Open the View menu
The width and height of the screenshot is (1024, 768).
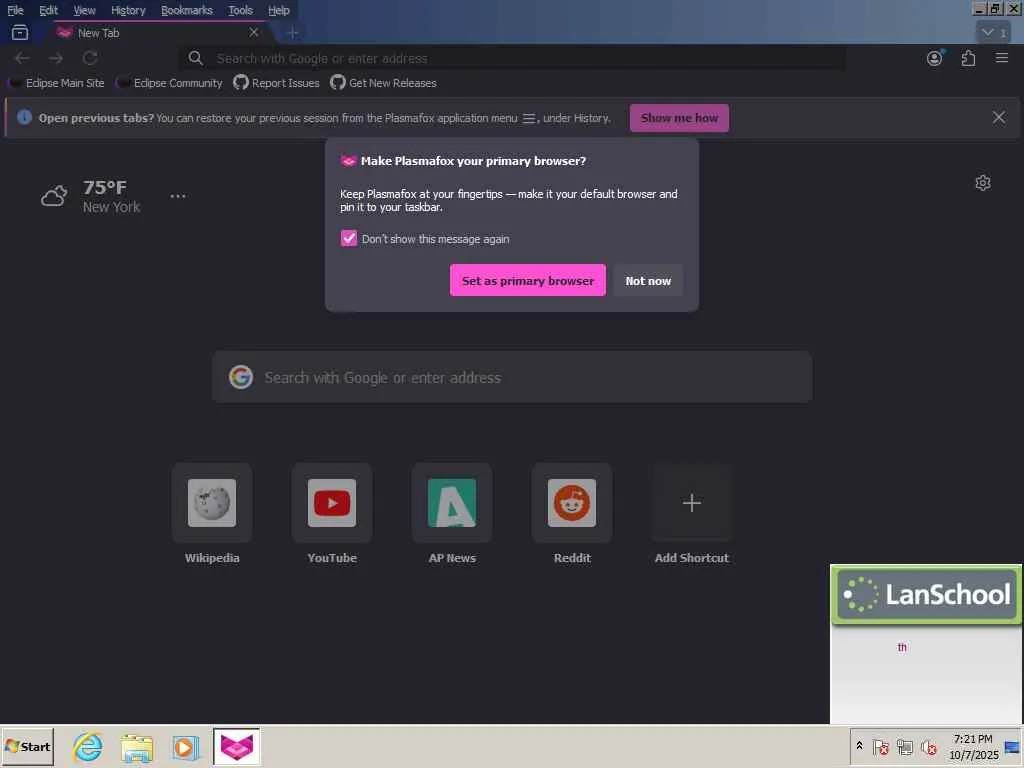coord(84,10)
